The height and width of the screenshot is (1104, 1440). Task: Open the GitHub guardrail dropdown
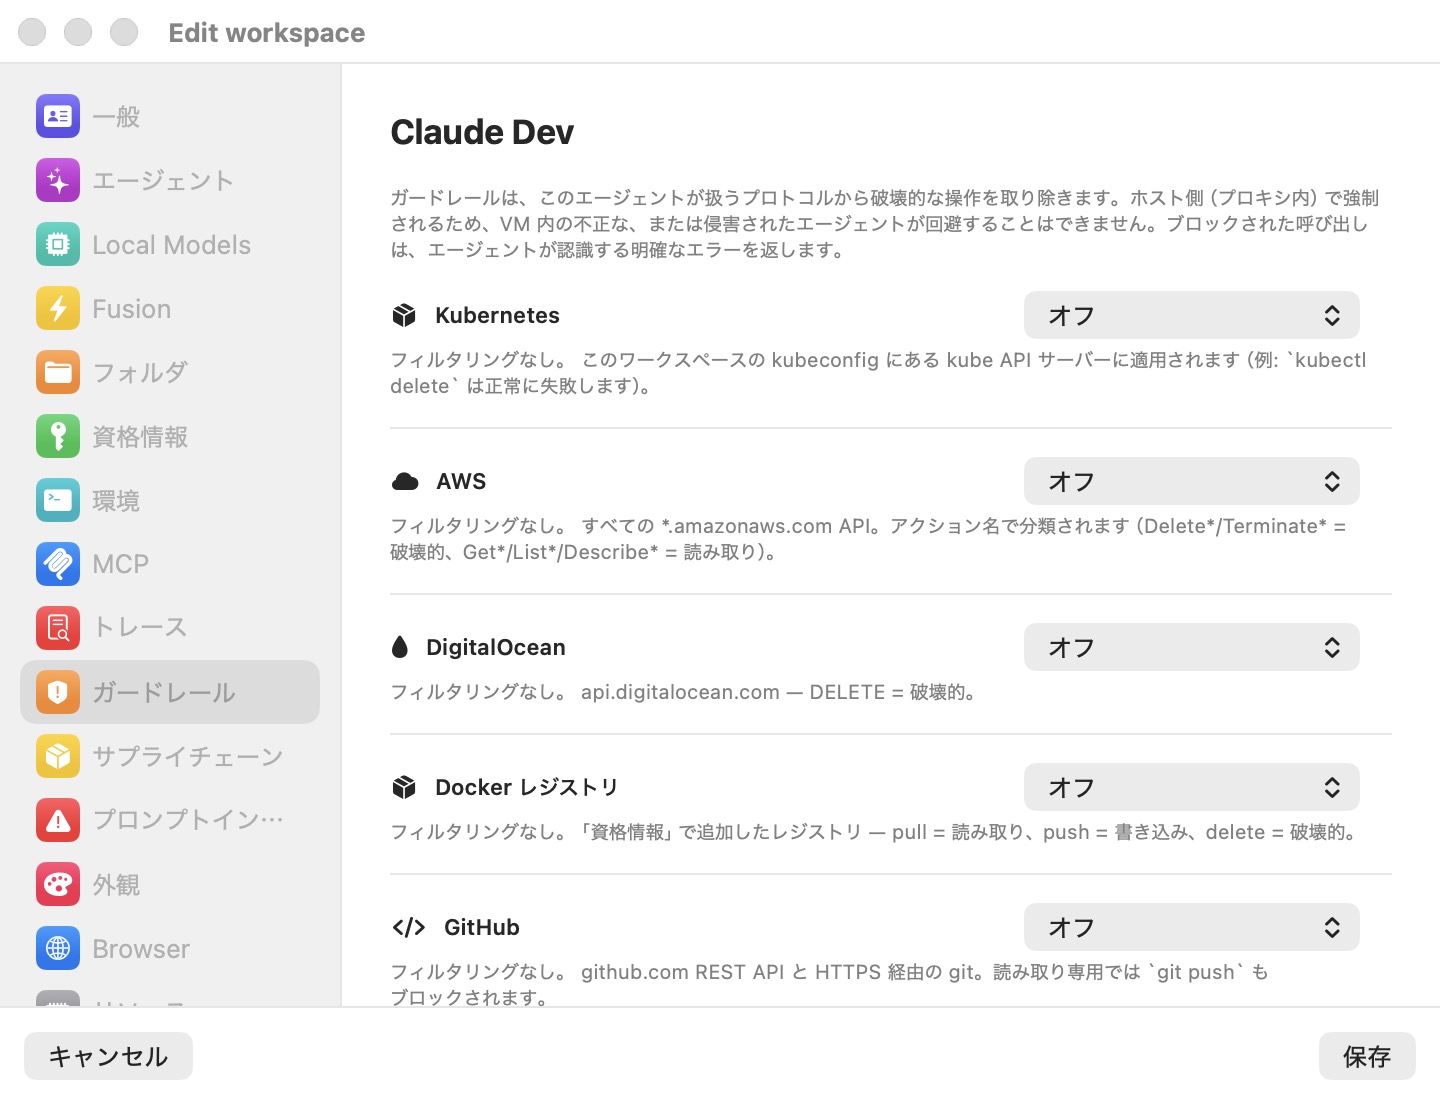[1191, 927]
